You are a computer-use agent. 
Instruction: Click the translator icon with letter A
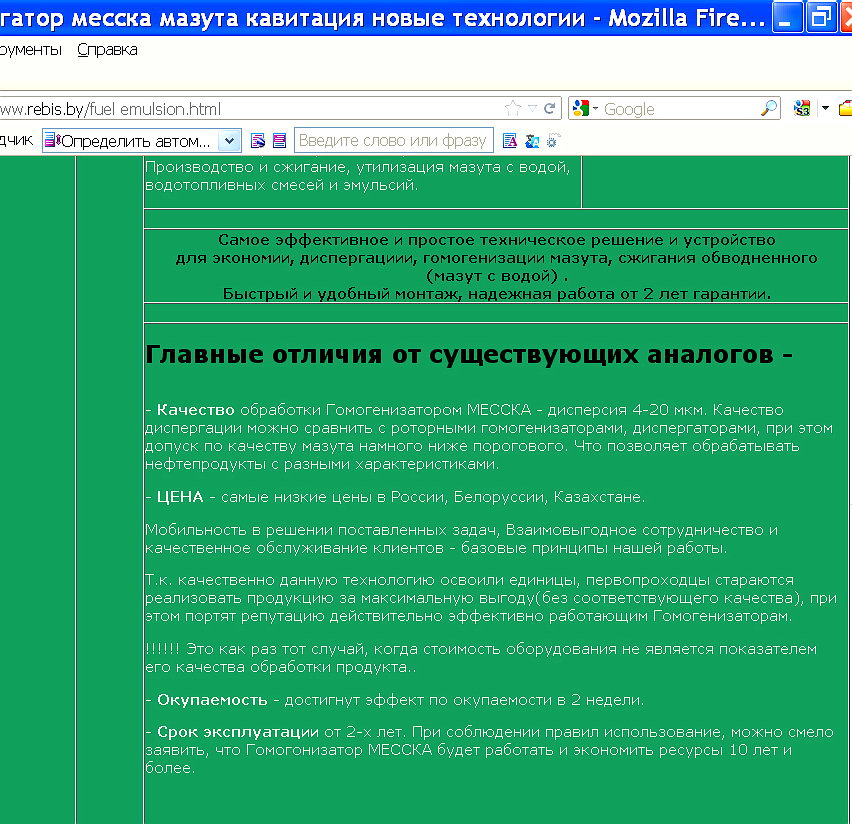click(x=510, y=141)
